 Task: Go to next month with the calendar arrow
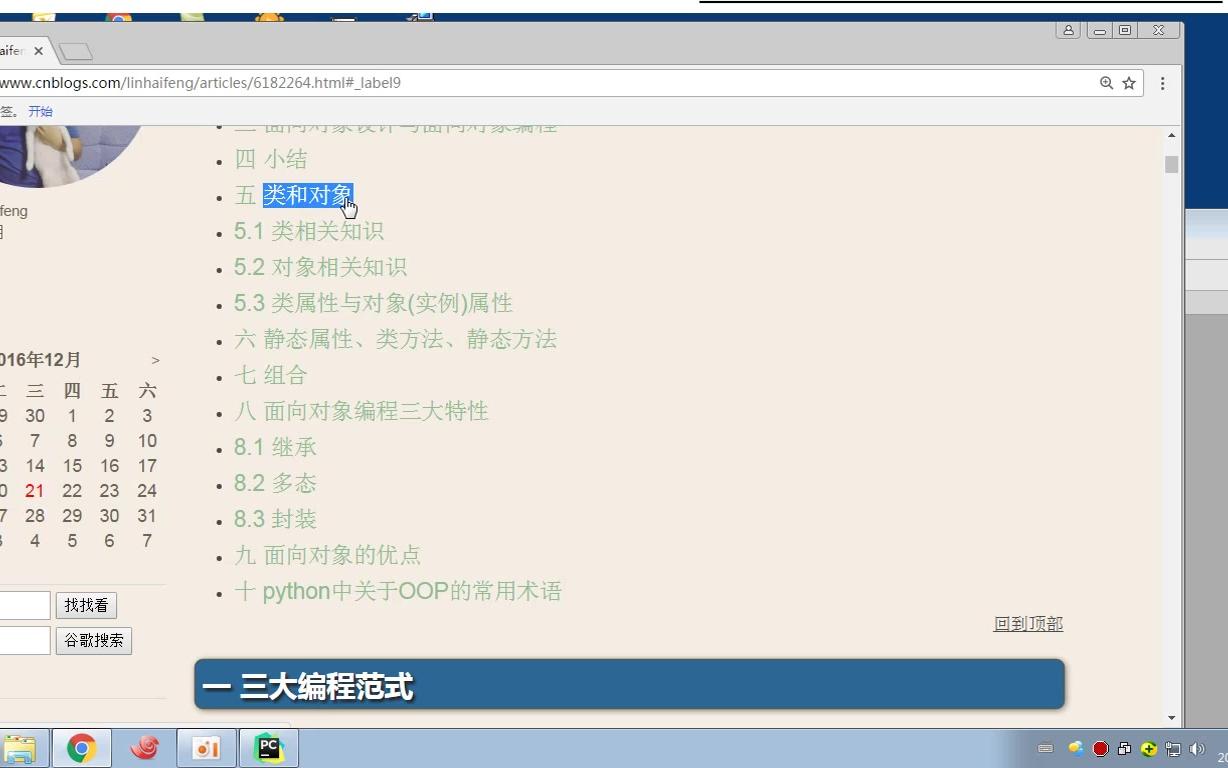pos(155,360)
